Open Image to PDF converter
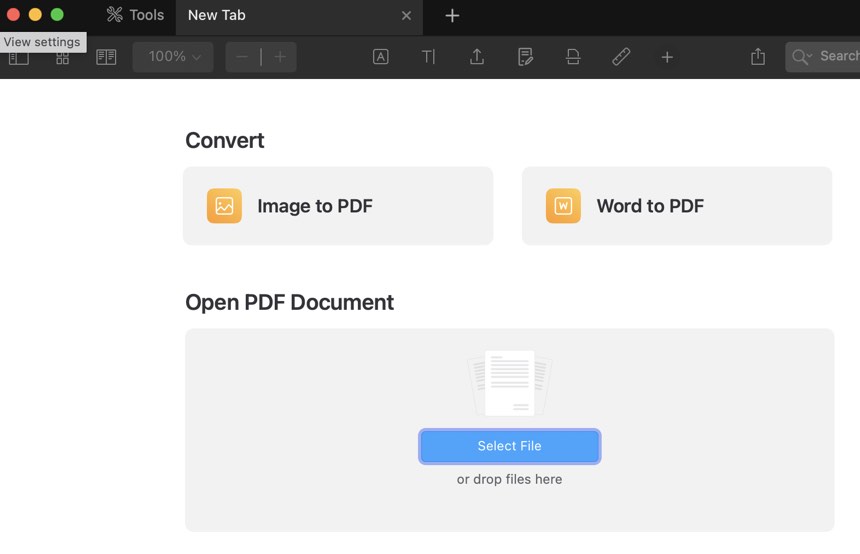Screen dimensions: 860x554 [338, 206]
